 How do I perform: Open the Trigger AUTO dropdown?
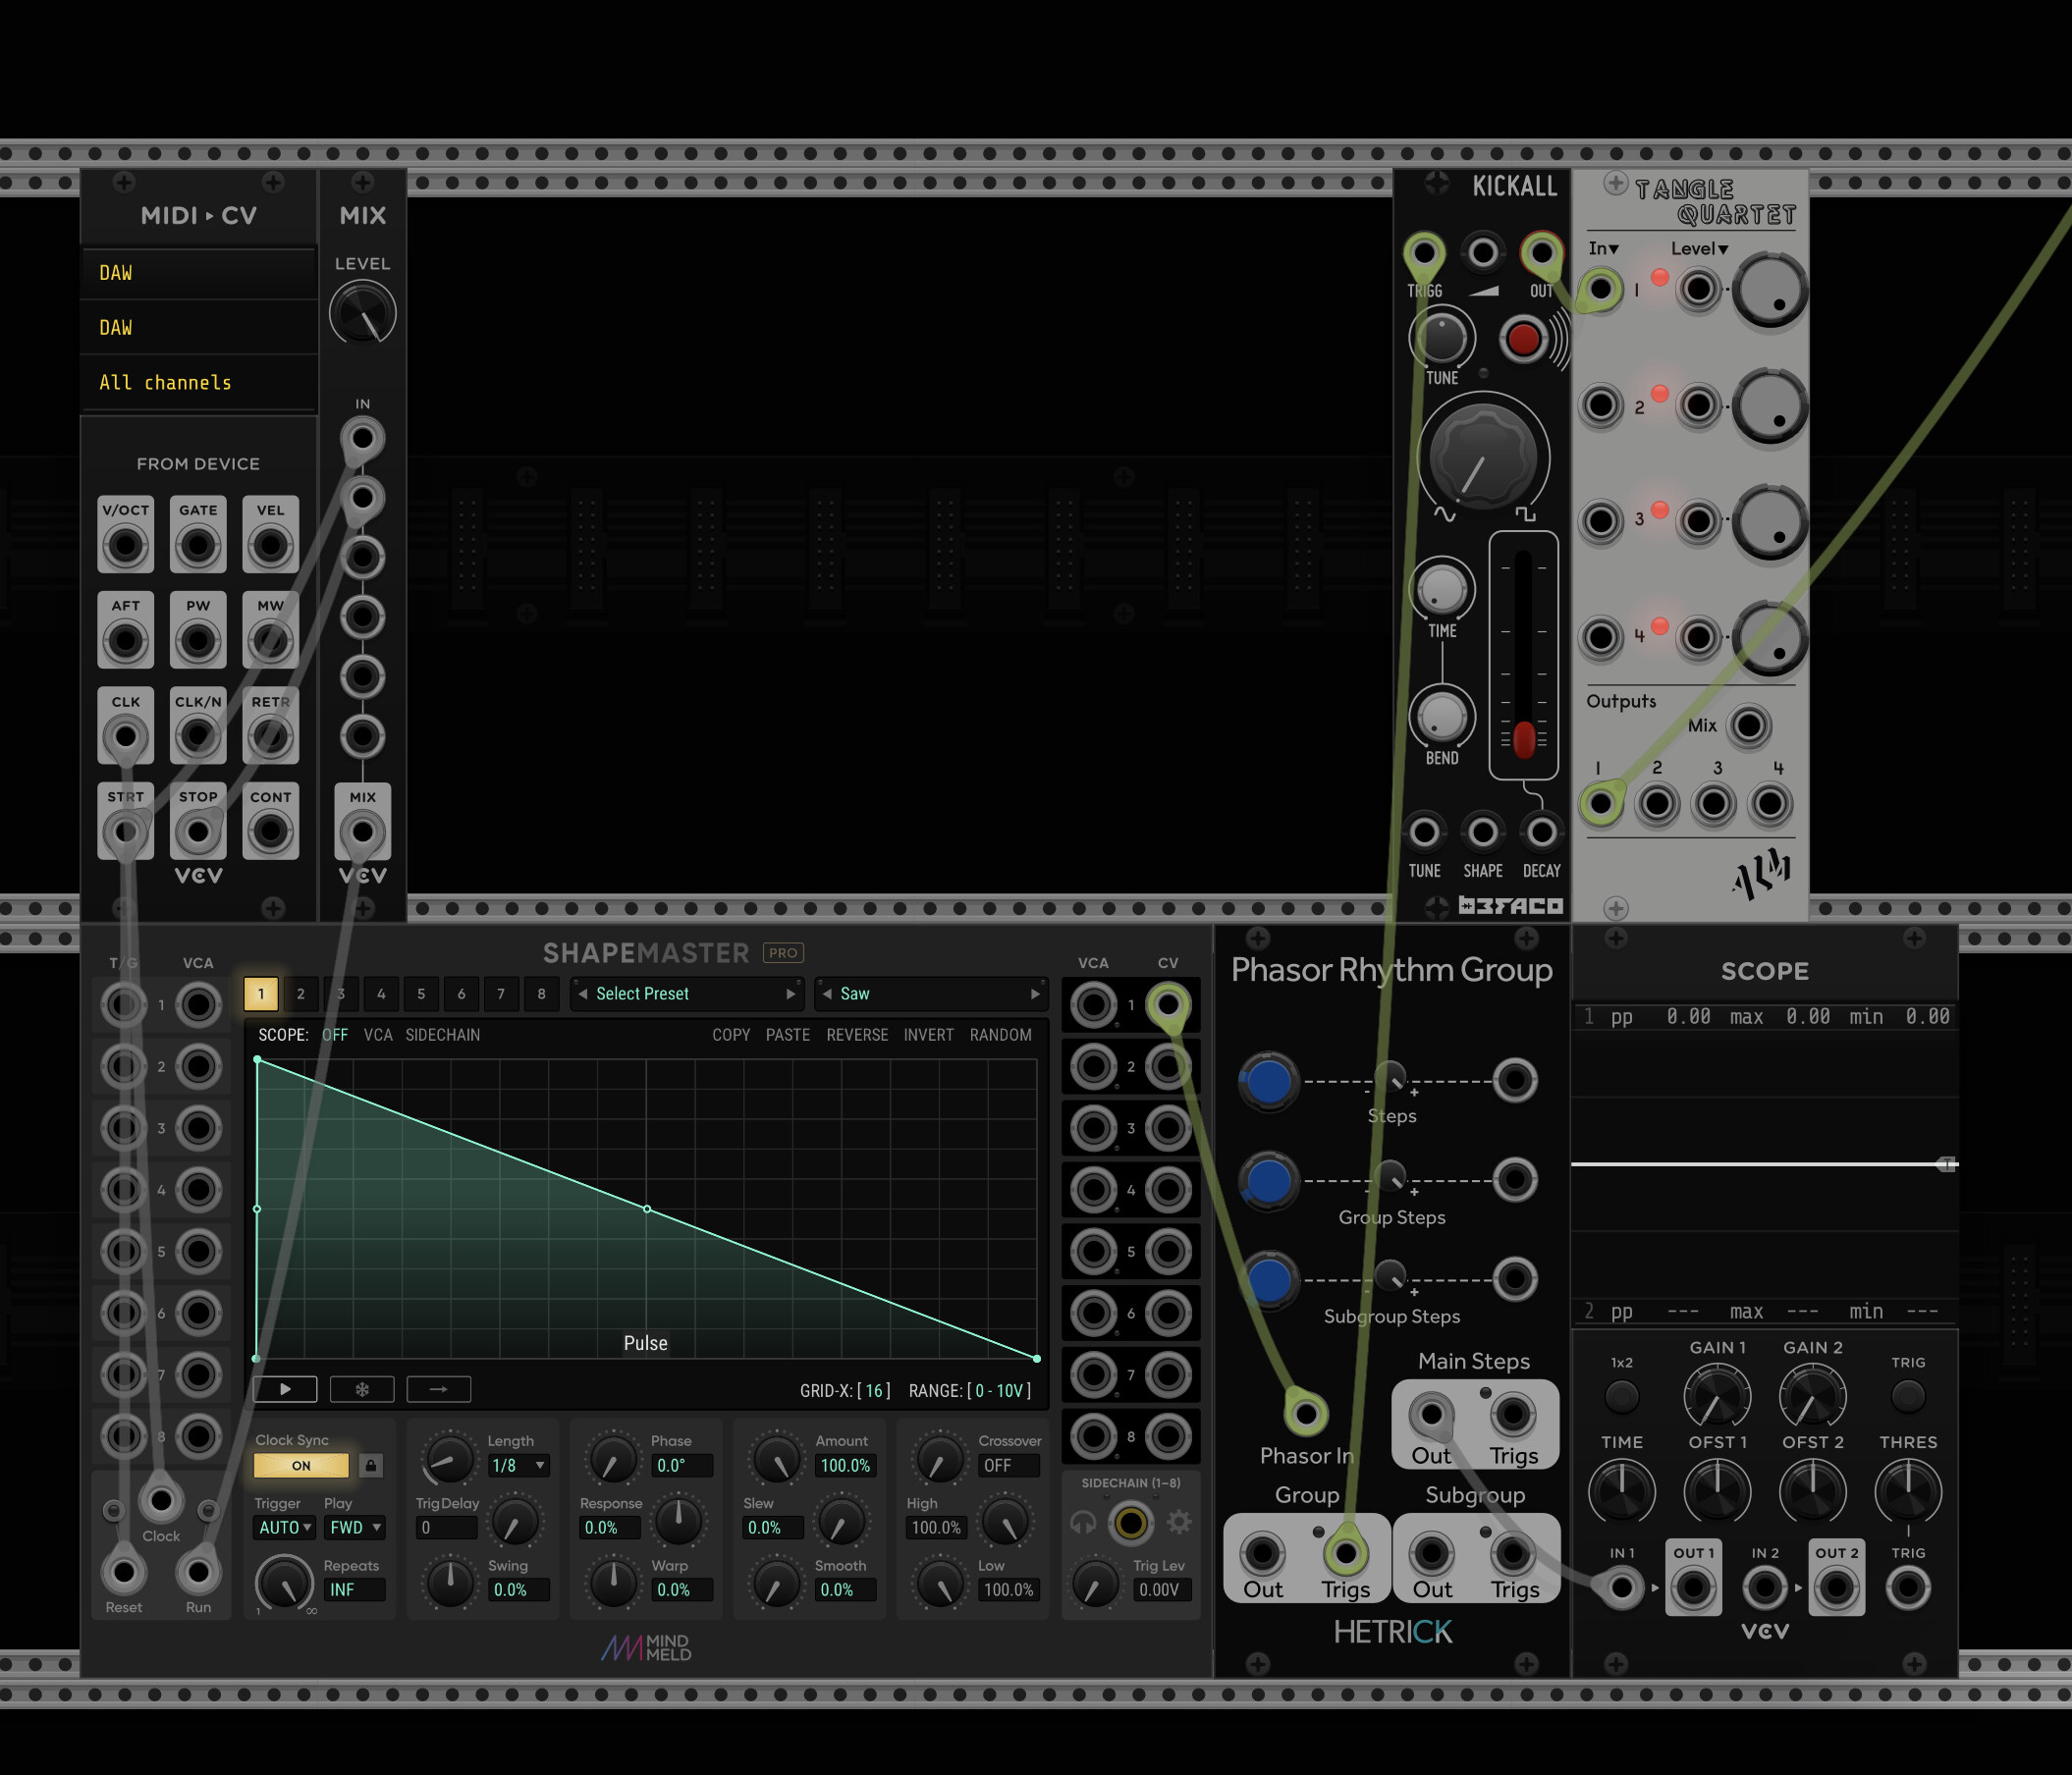pos(285,1528)
